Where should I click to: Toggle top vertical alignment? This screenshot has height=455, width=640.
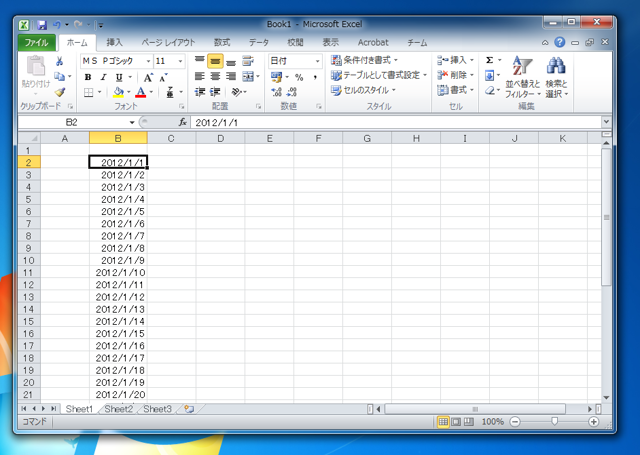[x=200, y=61]
